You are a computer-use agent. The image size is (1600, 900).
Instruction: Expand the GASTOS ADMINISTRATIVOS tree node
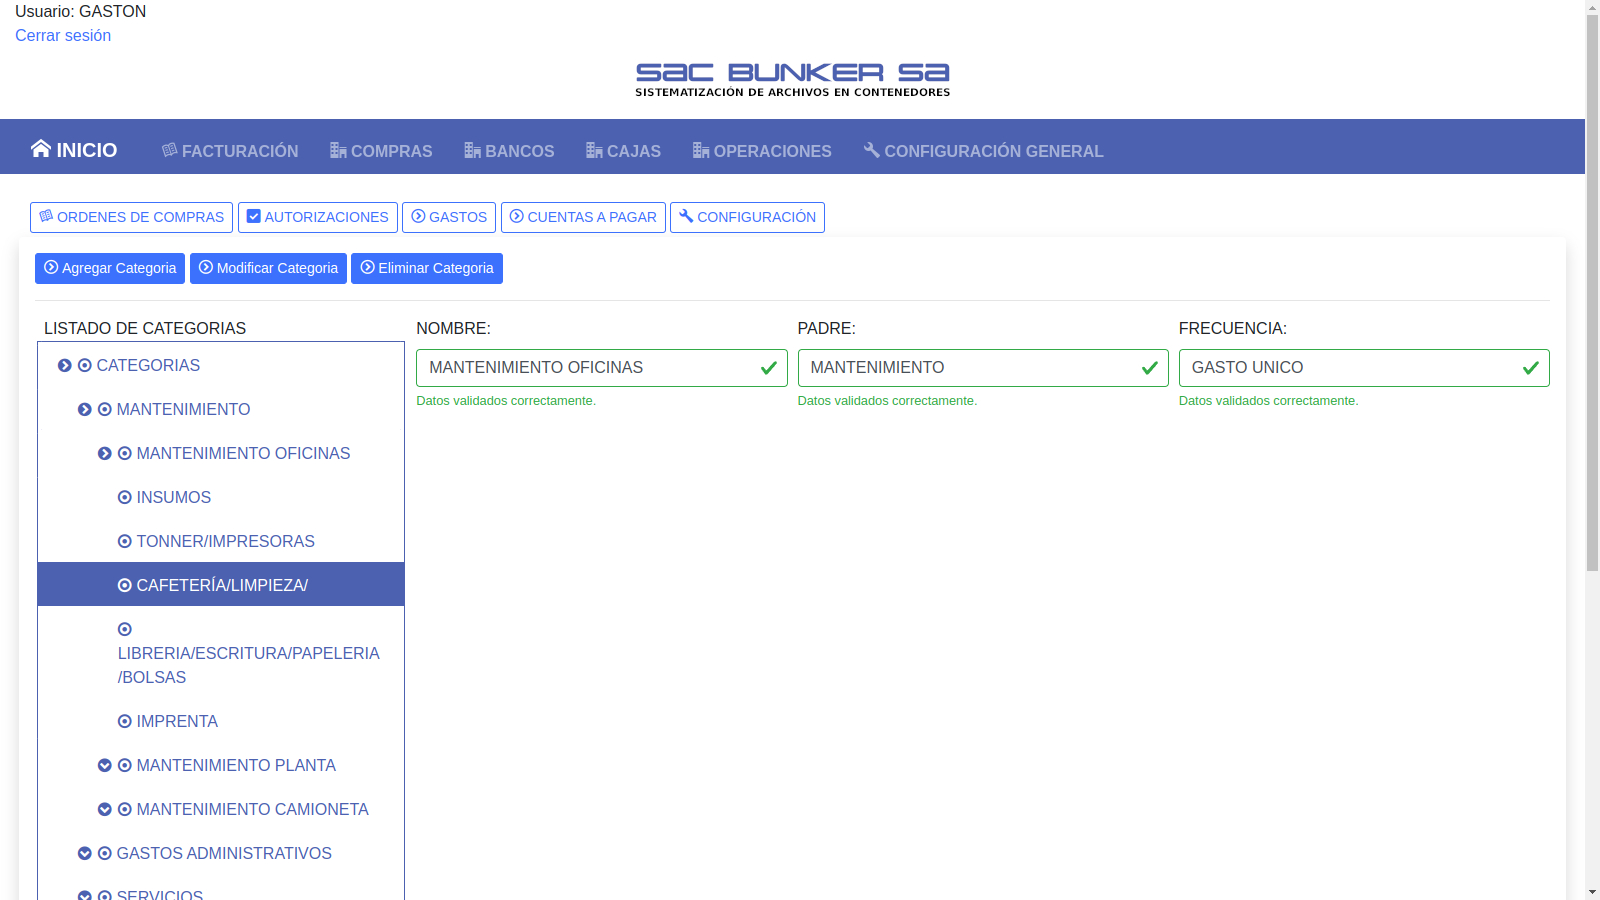[85, 854]
